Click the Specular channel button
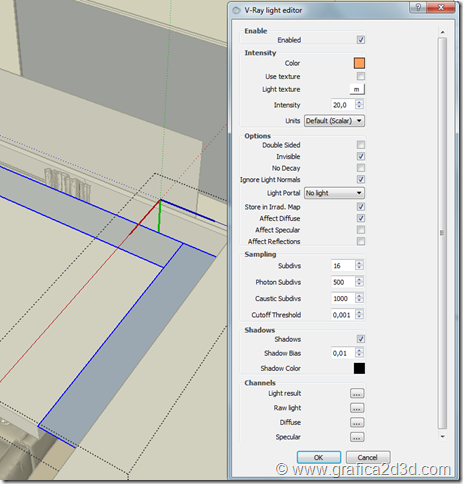Viewport: 463px width, 484px height. [x=357, y=437]
